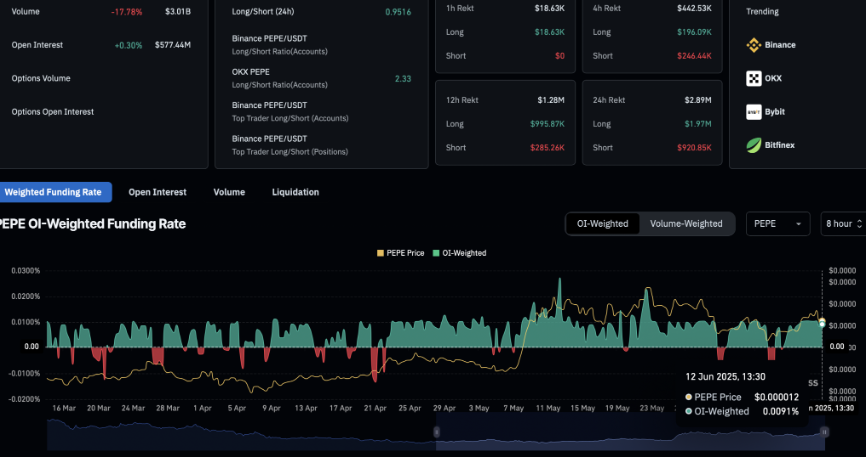Click the Bitfinex leaf logo icon

click(753, 145)
